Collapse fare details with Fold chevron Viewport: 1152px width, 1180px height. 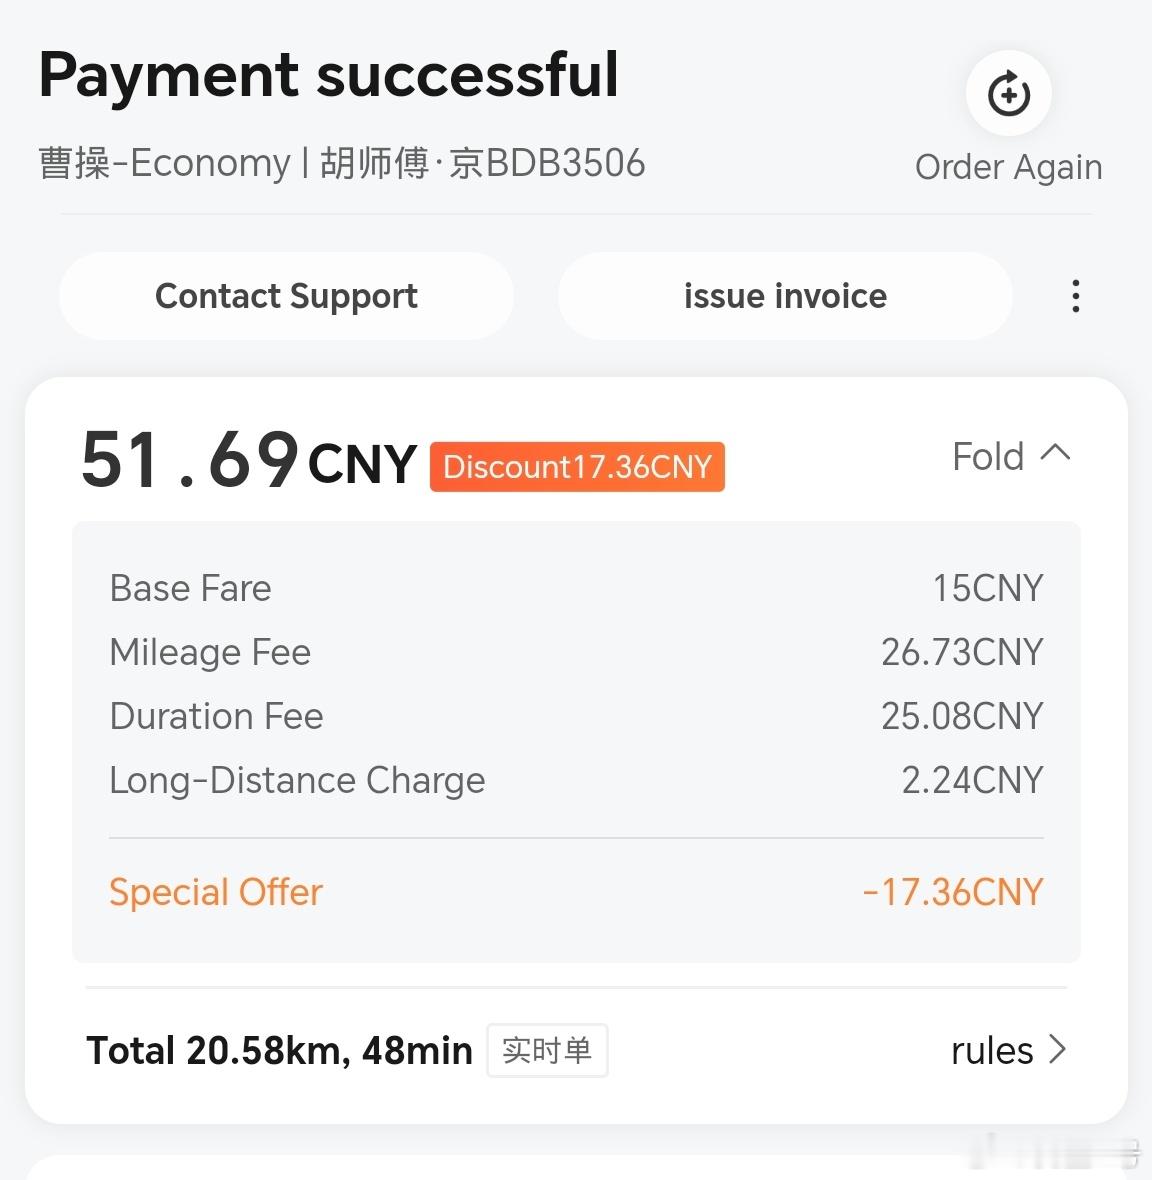[x=1056, y=452]
